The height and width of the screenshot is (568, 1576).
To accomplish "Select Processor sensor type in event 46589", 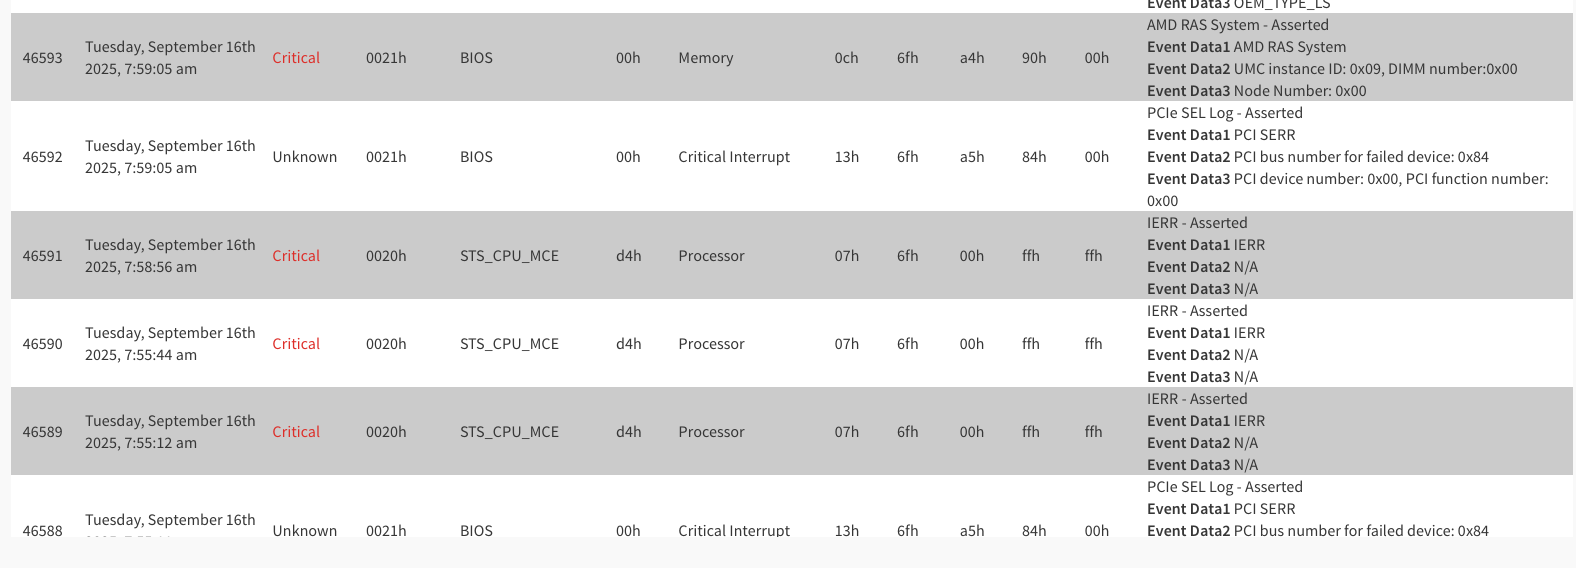I will tap(711, 432).
